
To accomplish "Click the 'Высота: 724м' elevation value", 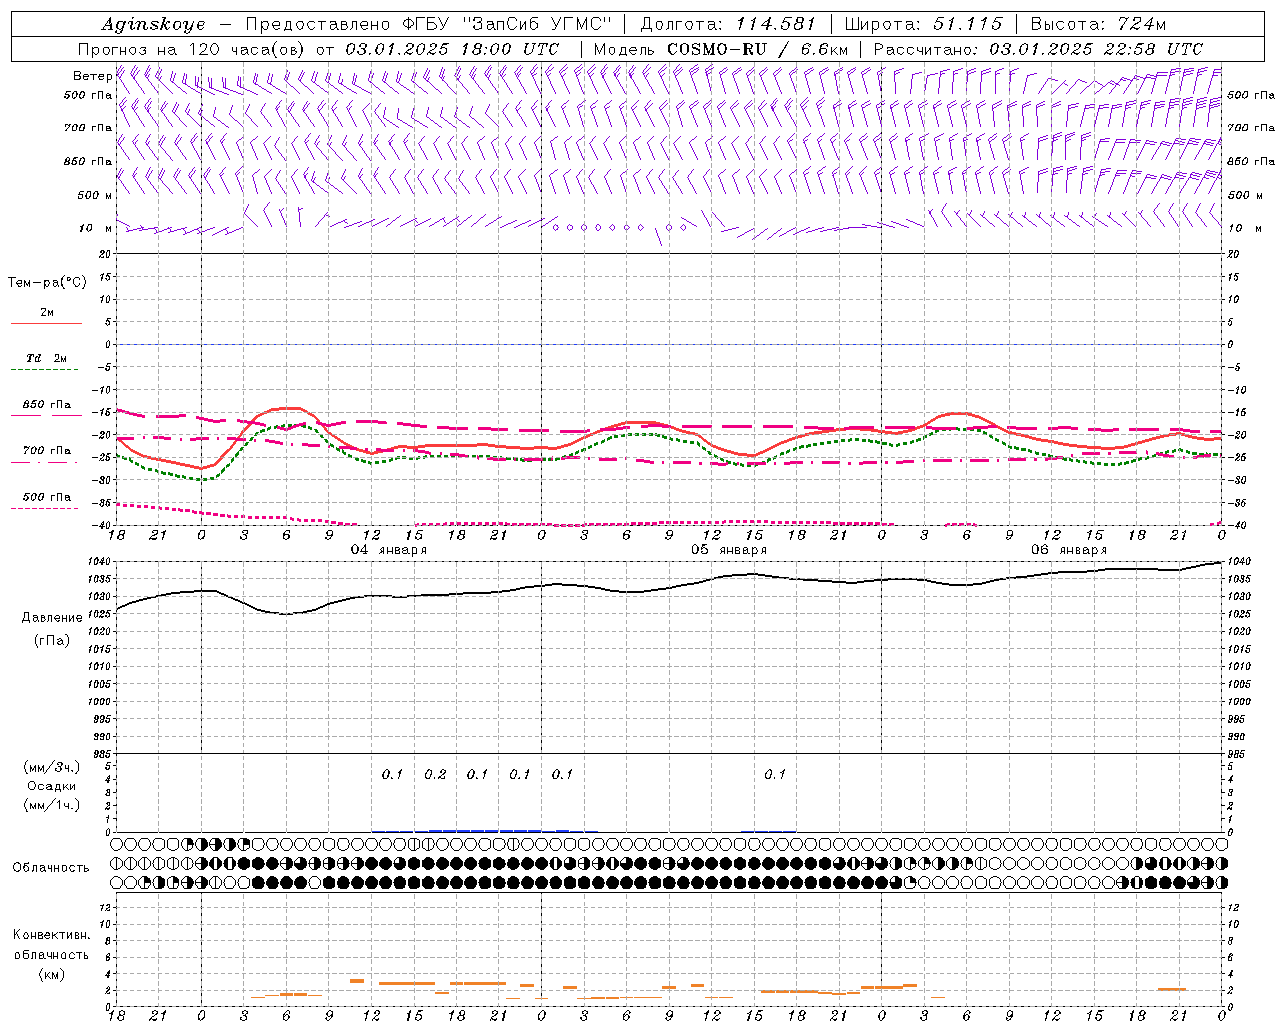I will click(x=1098, y=24).
